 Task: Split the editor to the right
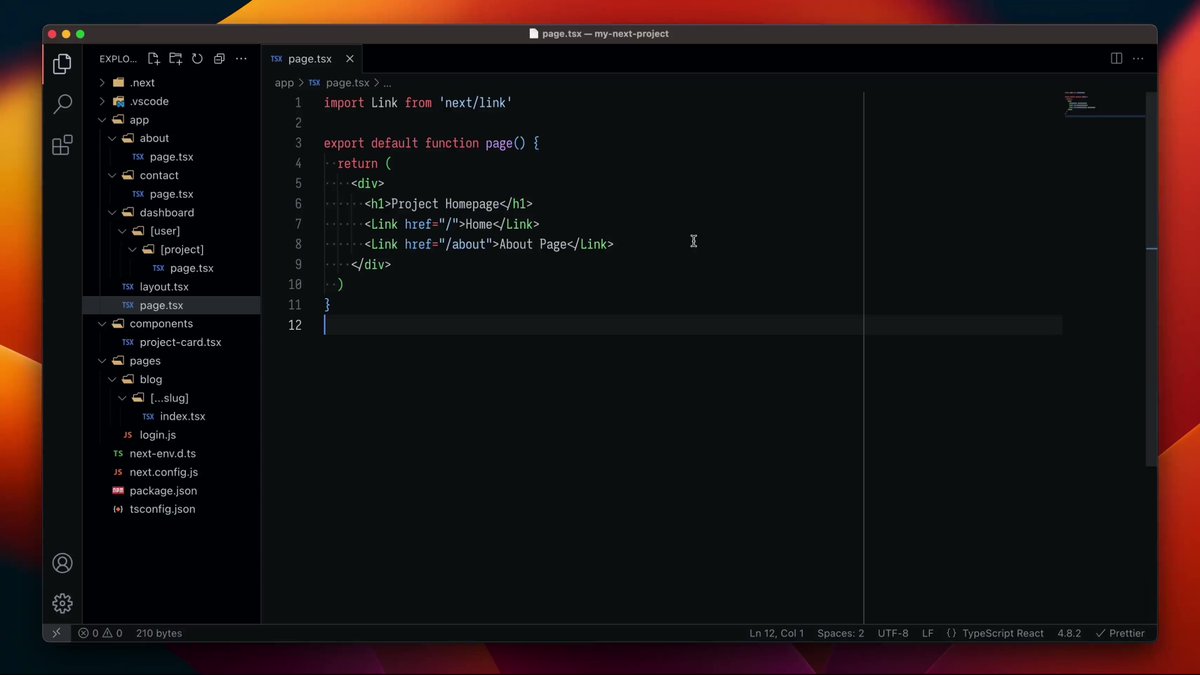coord(1116,59)
